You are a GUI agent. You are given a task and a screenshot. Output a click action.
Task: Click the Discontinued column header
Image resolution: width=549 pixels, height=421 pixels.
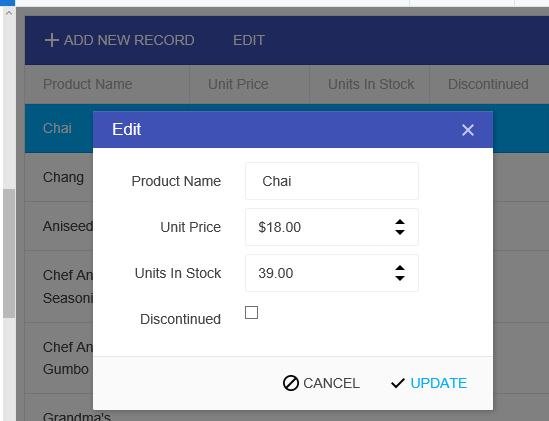pos(489,84)
